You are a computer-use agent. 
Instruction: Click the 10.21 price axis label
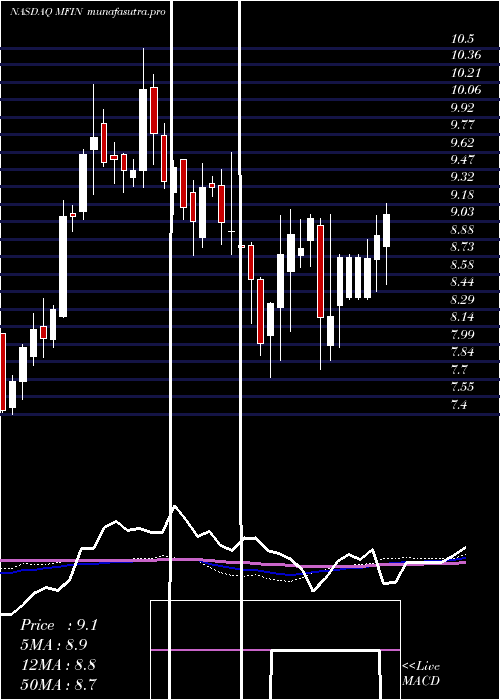466,73
